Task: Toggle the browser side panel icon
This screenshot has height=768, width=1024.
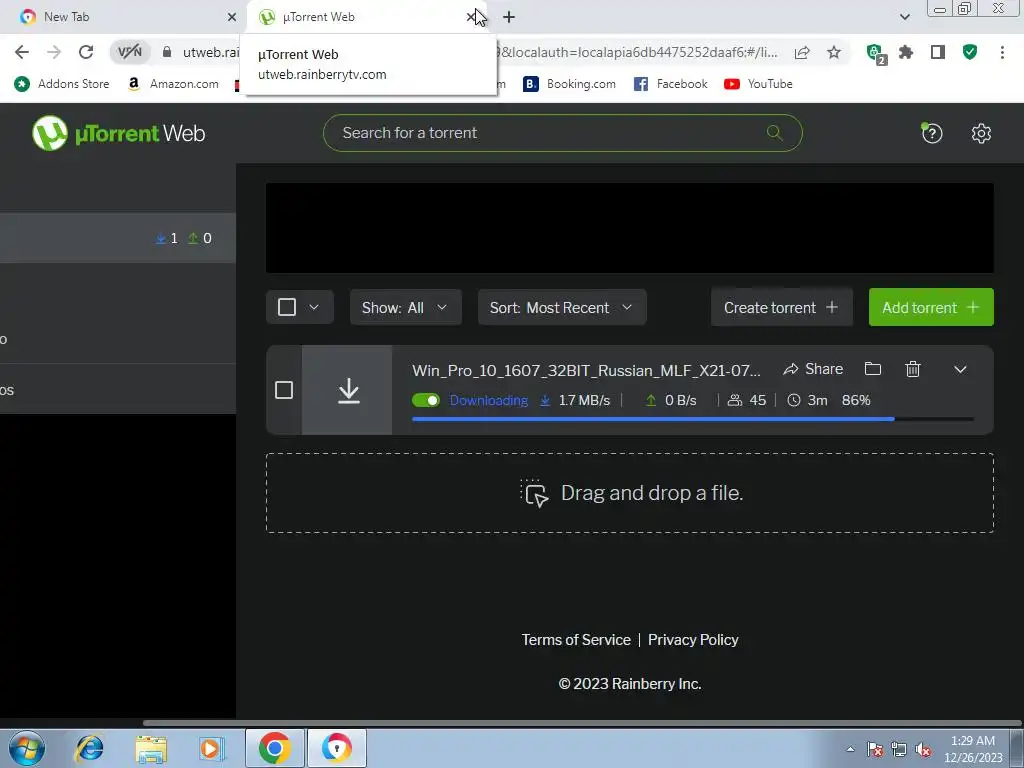Action: coord(938,52)
